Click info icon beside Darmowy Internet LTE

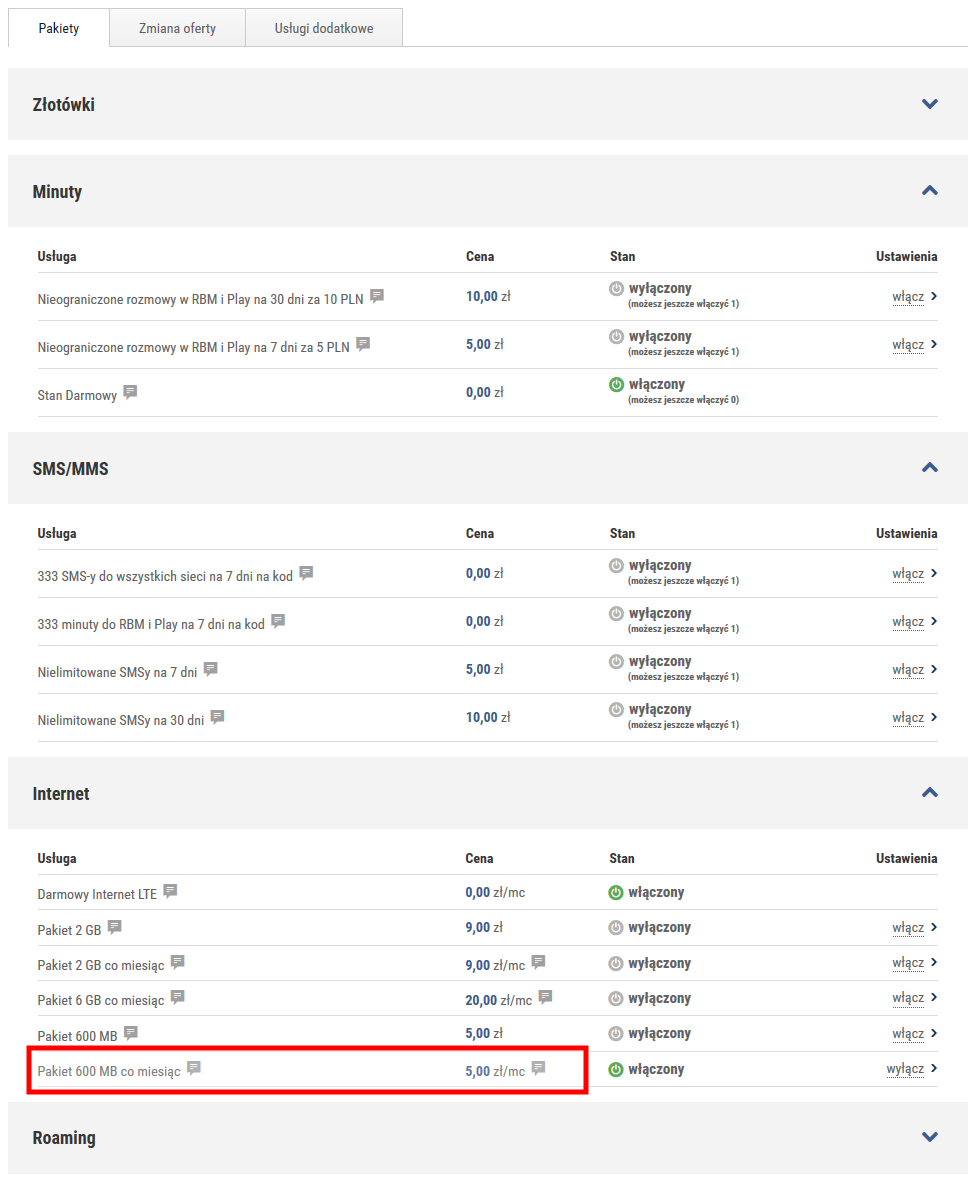click(170, 891)
